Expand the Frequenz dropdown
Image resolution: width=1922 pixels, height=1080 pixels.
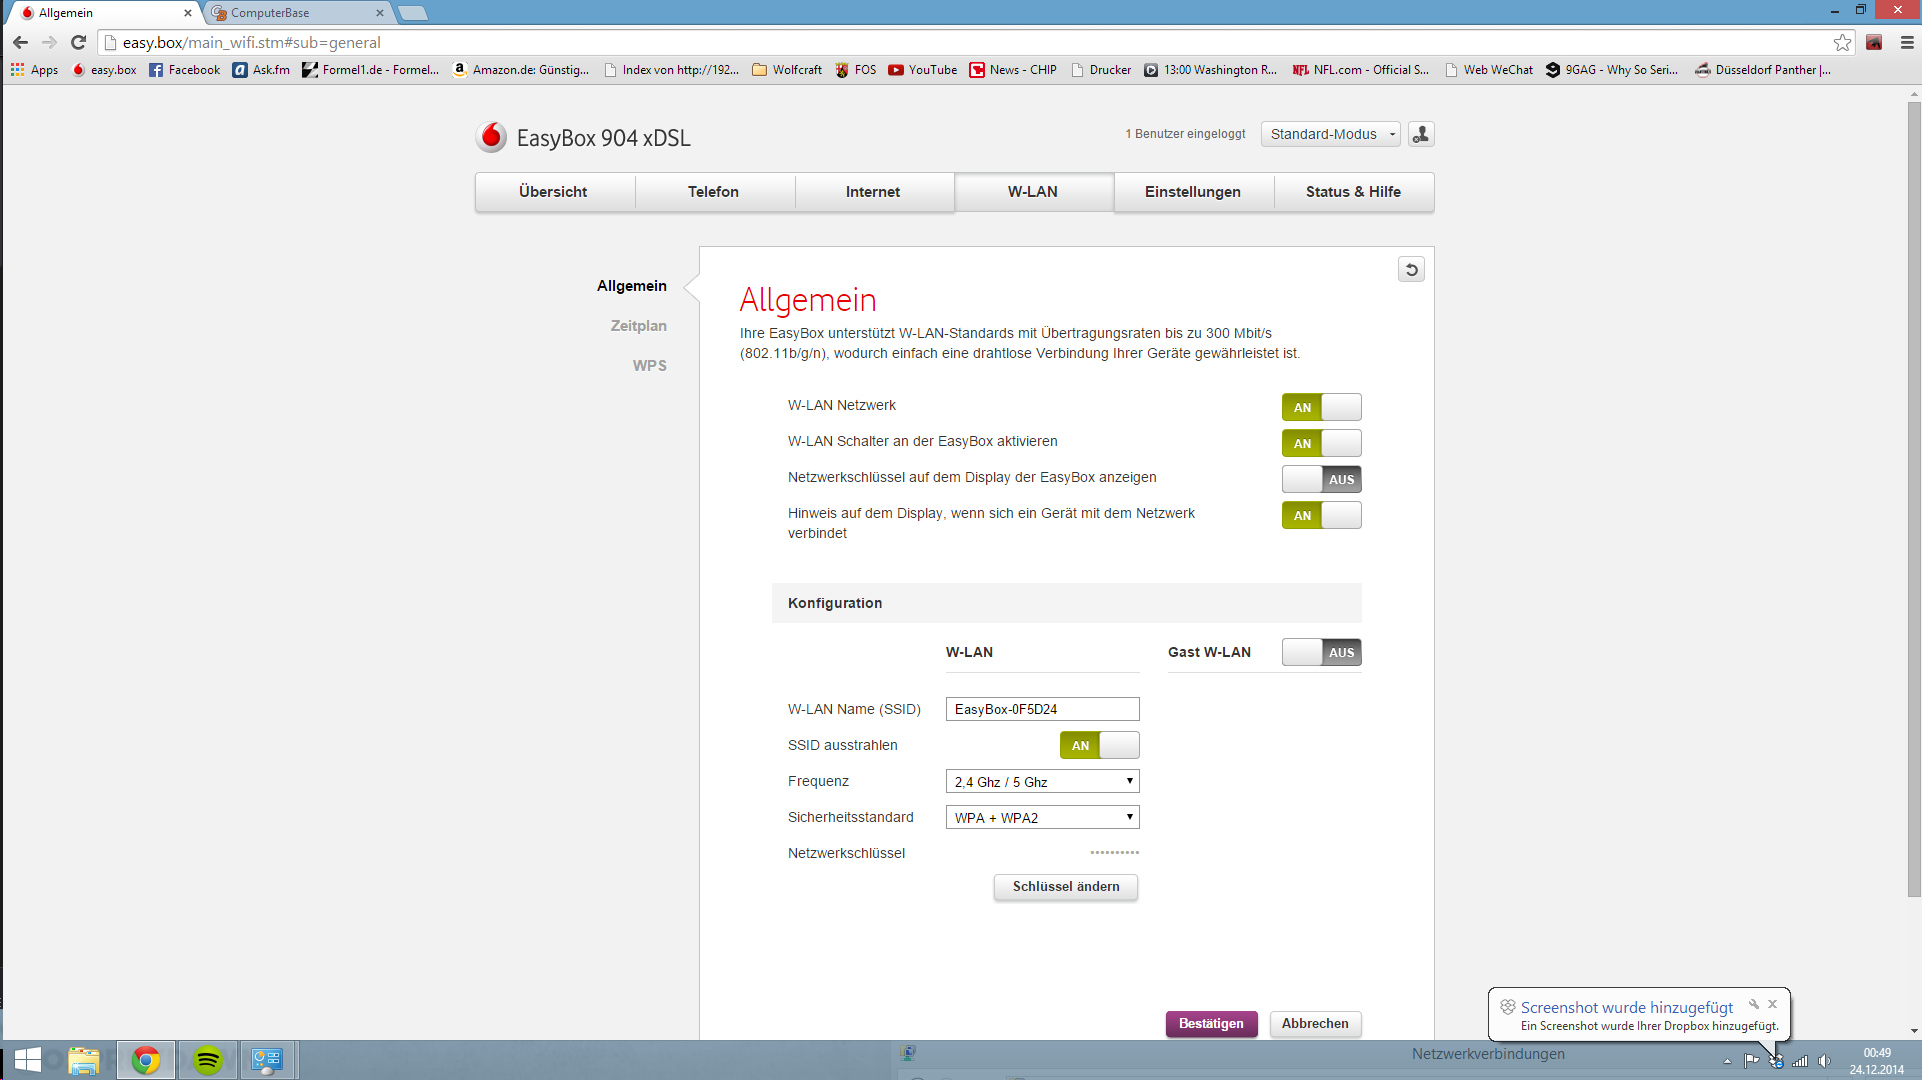click(x=1042, y=782)
